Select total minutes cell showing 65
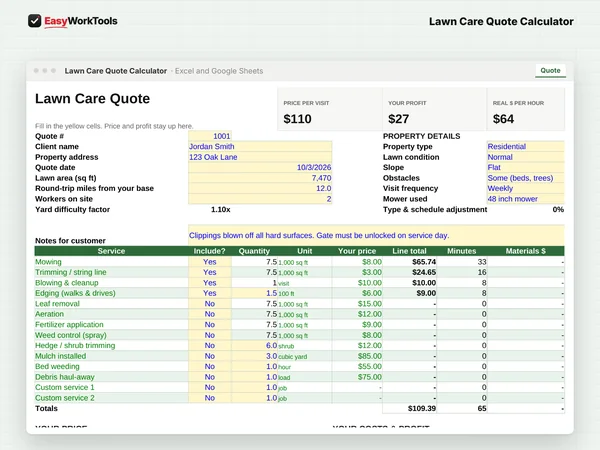Viewport: 600px width, 450px height. (x=462, y=408)
